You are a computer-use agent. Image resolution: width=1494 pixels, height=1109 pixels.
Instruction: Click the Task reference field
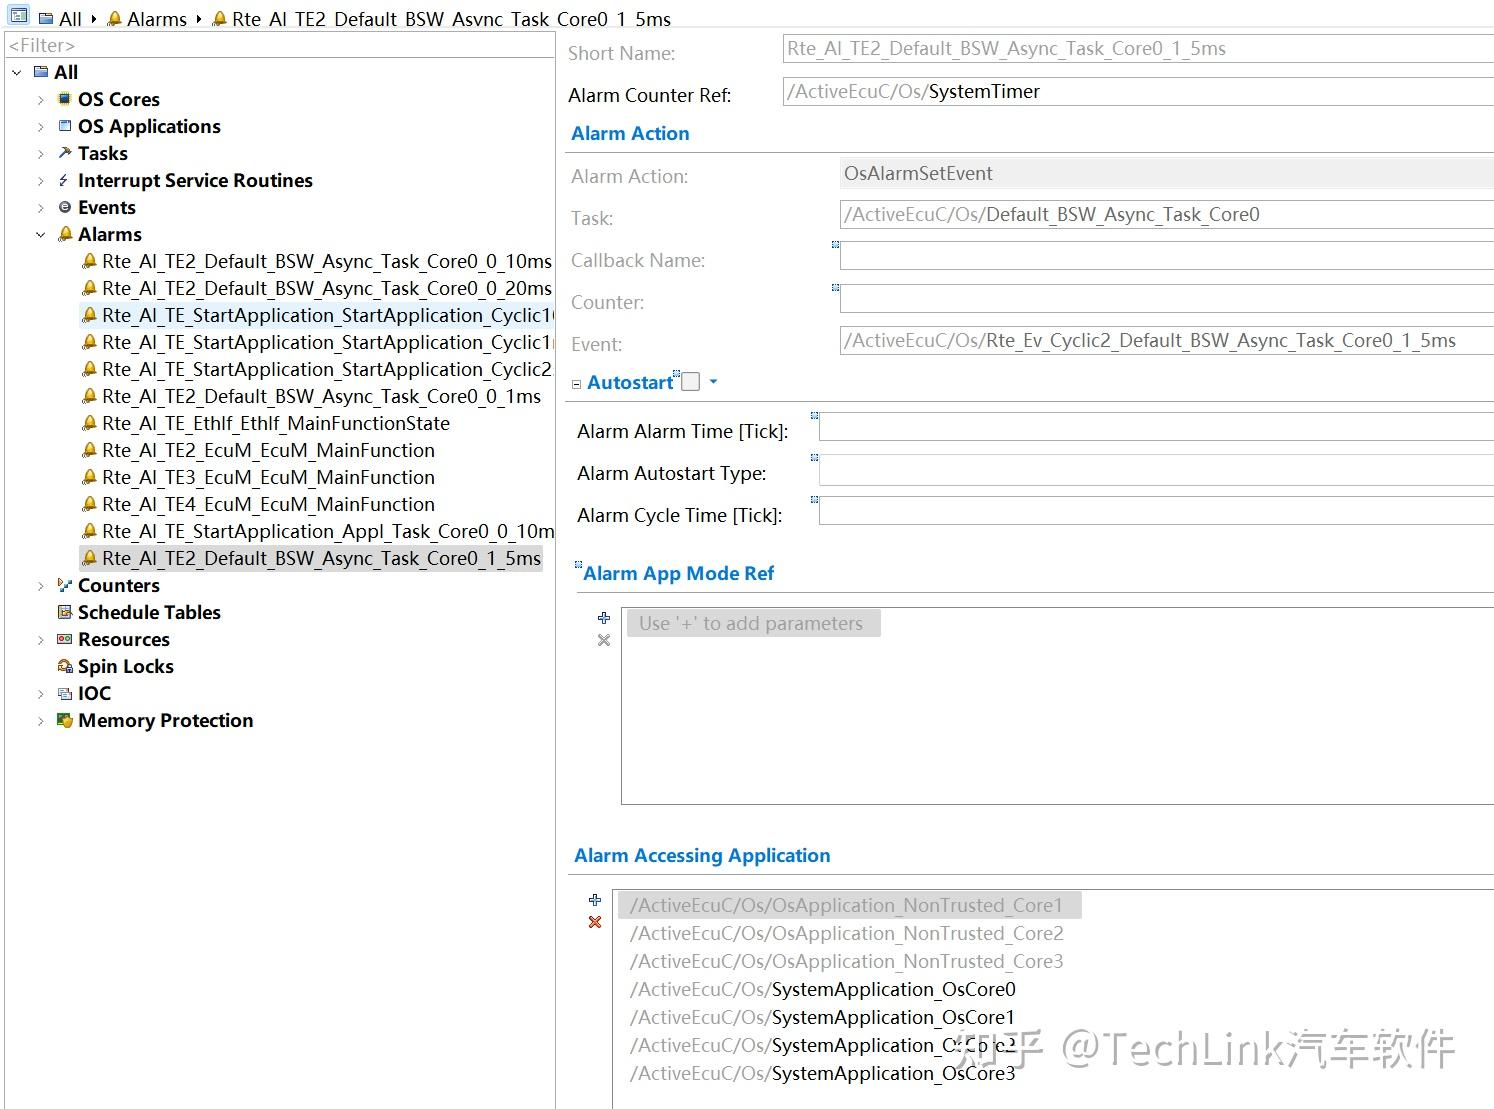1167,215
